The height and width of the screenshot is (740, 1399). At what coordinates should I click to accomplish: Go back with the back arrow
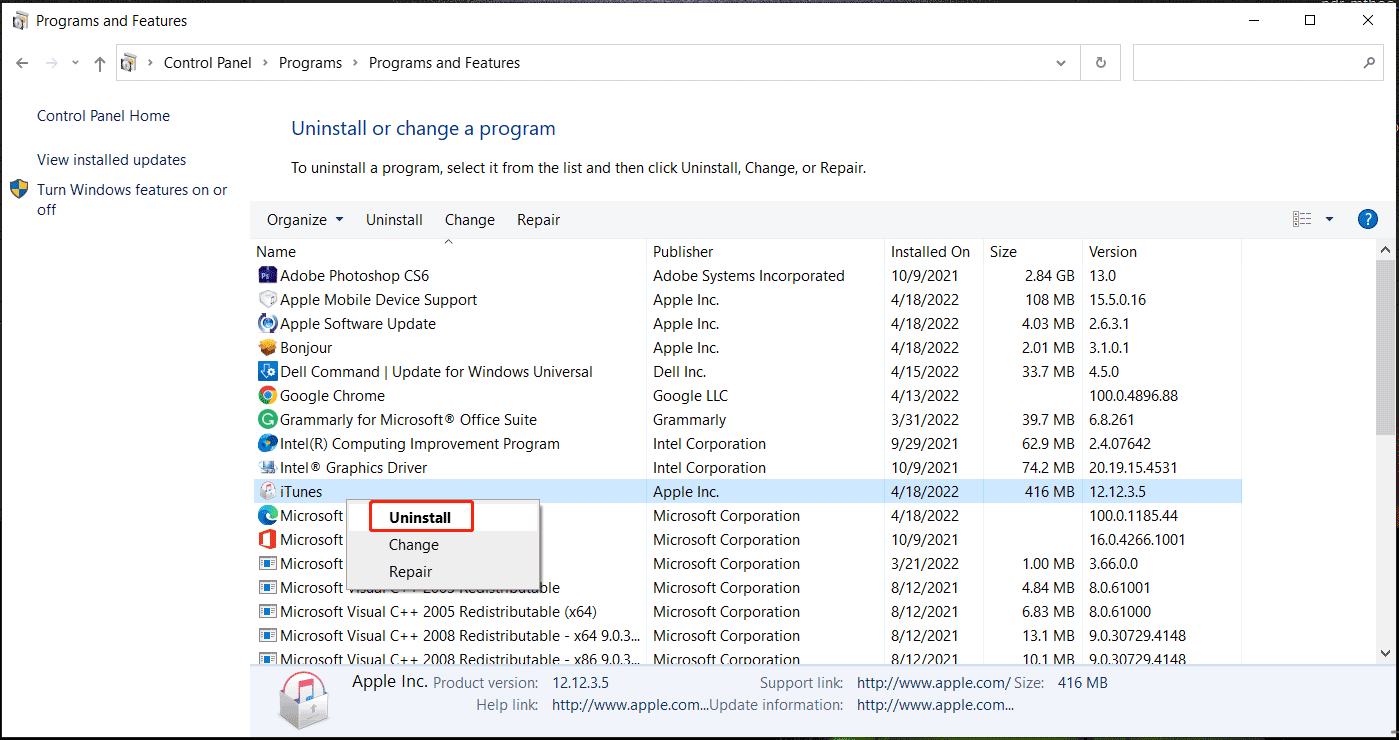22,63
